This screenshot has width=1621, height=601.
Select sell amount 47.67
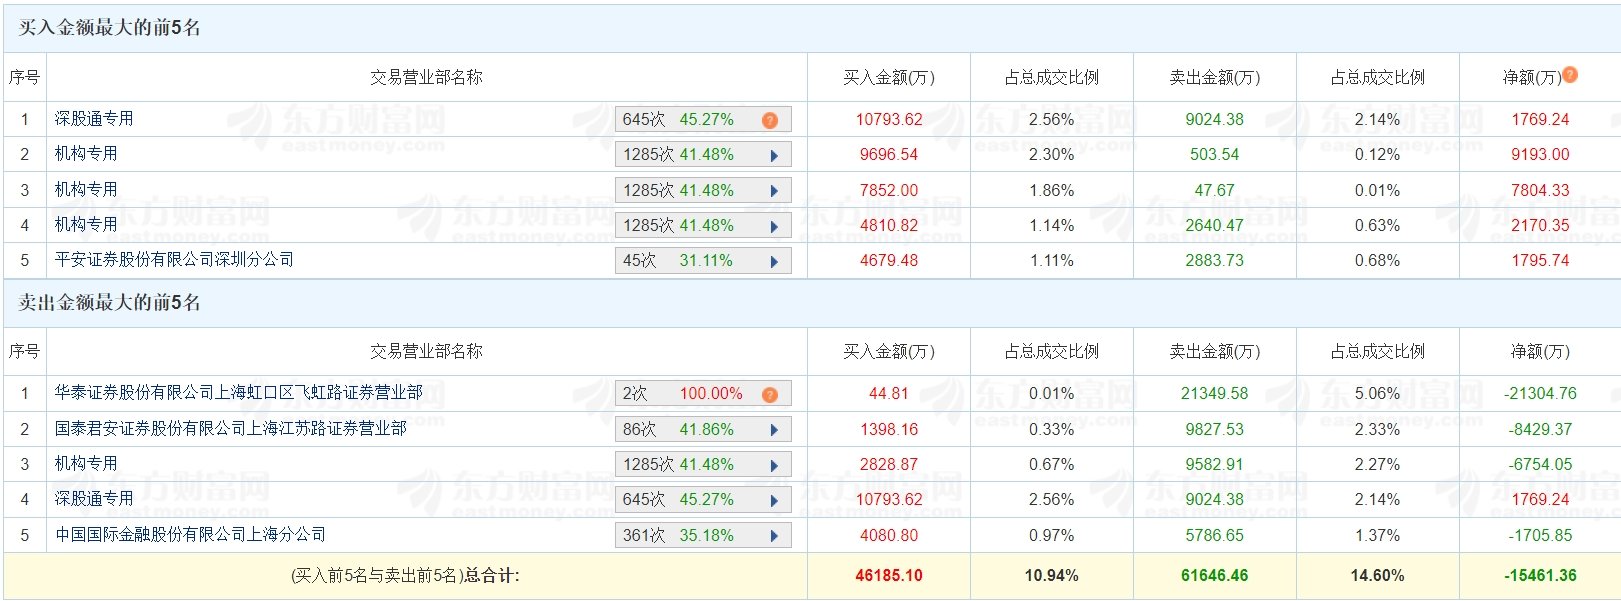pyautogui.click(x=1215, y=190)
